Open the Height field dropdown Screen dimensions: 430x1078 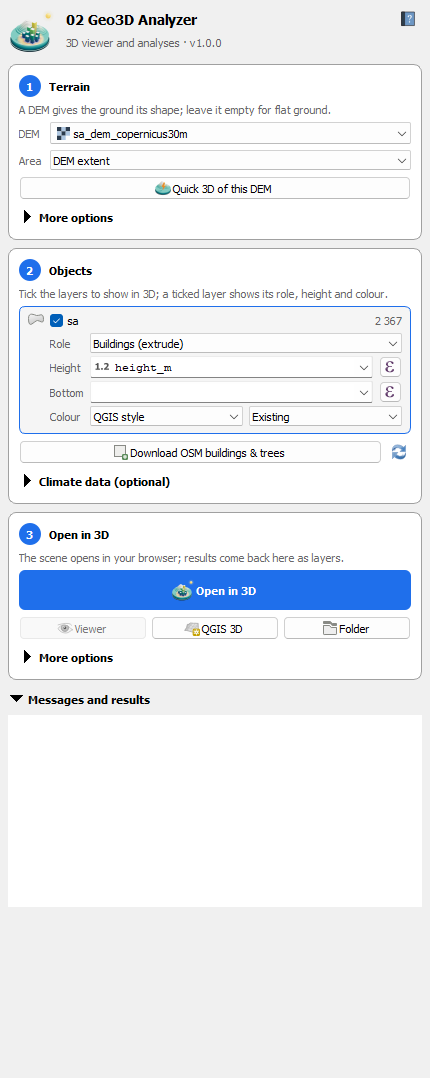coord(231,368)
